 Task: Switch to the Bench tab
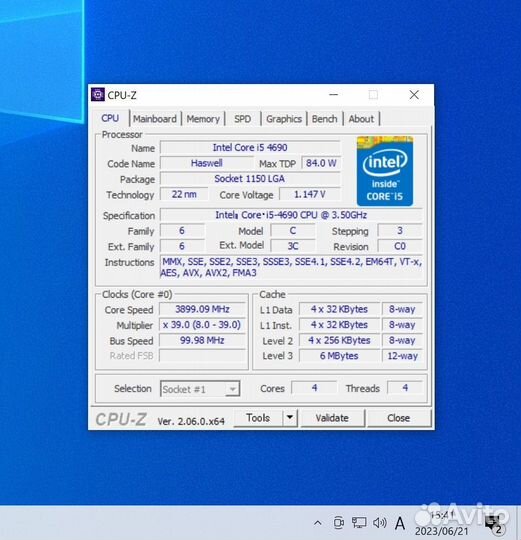(324, 119)
